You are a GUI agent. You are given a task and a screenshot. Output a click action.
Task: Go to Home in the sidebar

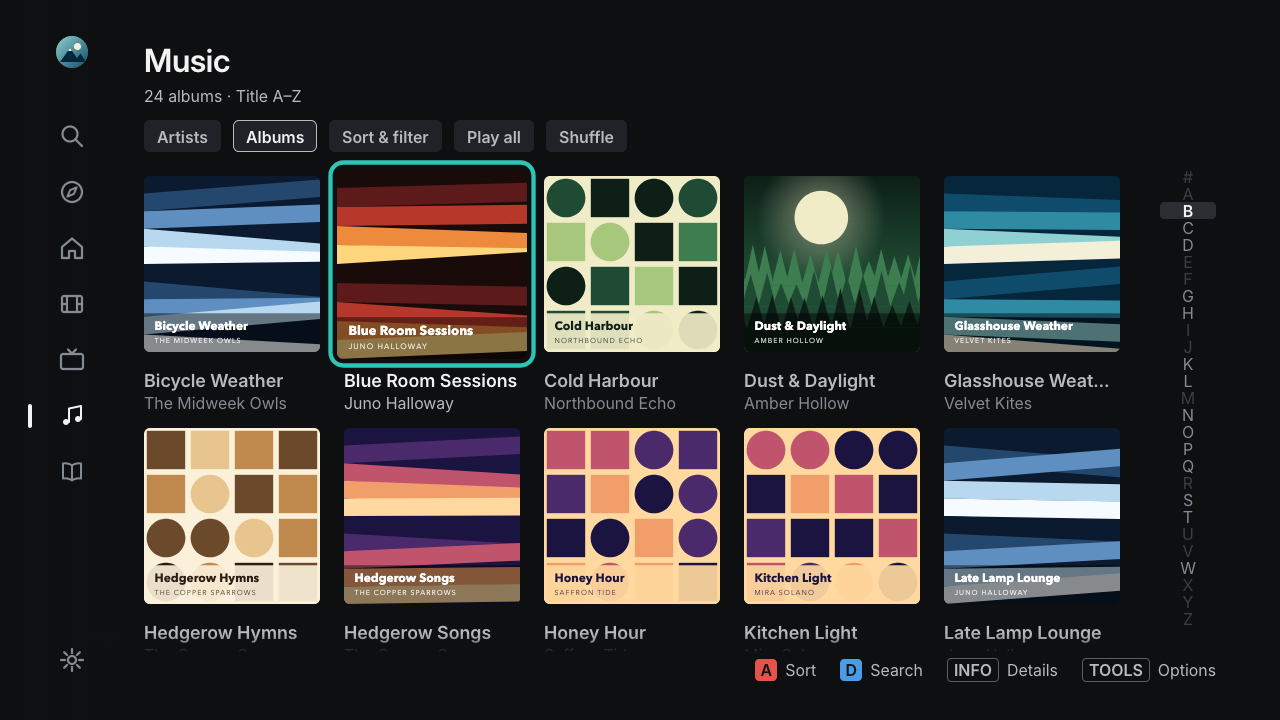coord(72,248)
